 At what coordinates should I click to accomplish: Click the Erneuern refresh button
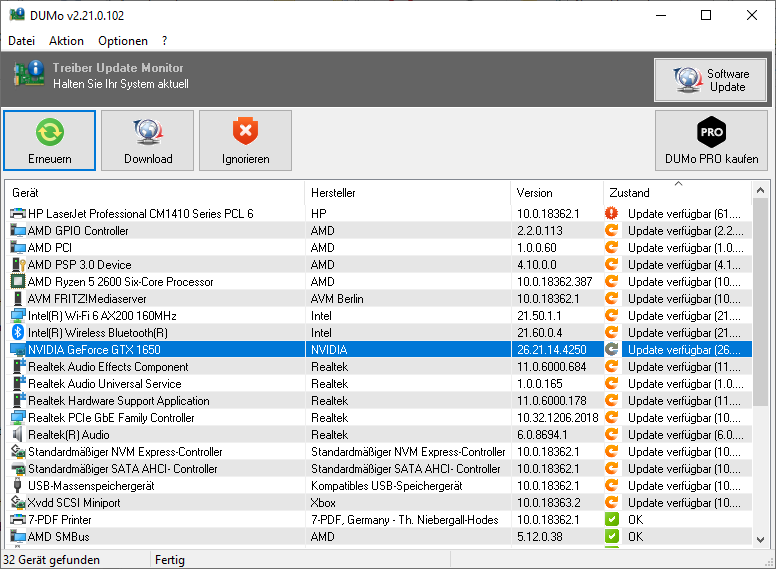50,141
